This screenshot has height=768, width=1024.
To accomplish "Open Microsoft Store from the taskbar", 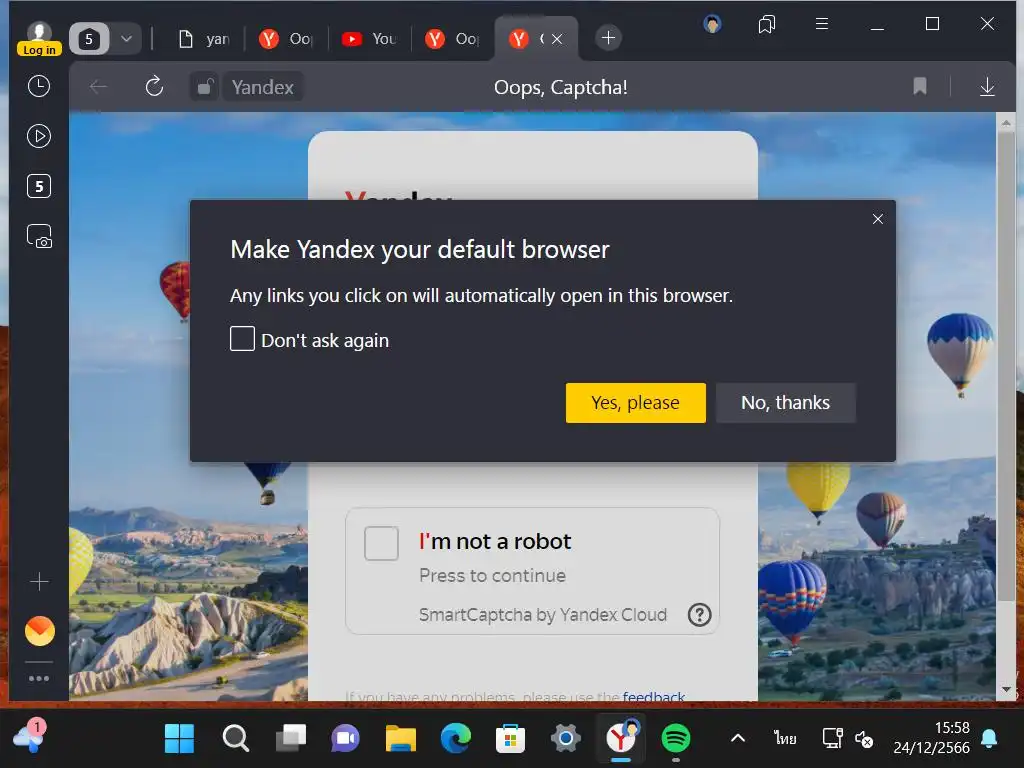I will point(510,739).
